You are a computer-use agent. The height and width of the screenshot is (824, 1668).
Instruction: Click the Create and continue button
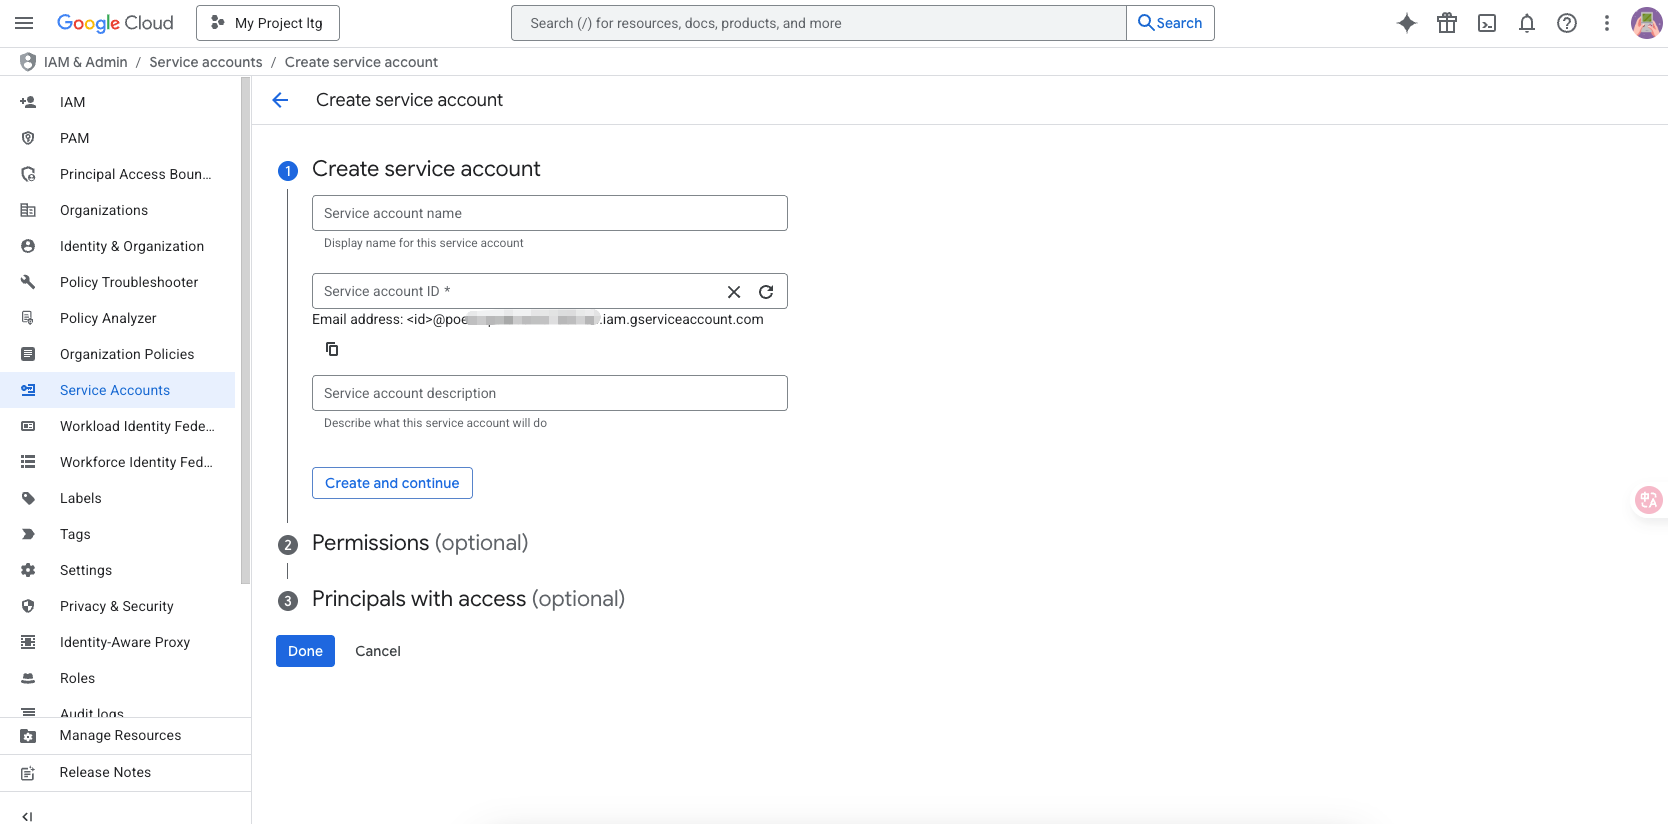click(x=392, y=483)
